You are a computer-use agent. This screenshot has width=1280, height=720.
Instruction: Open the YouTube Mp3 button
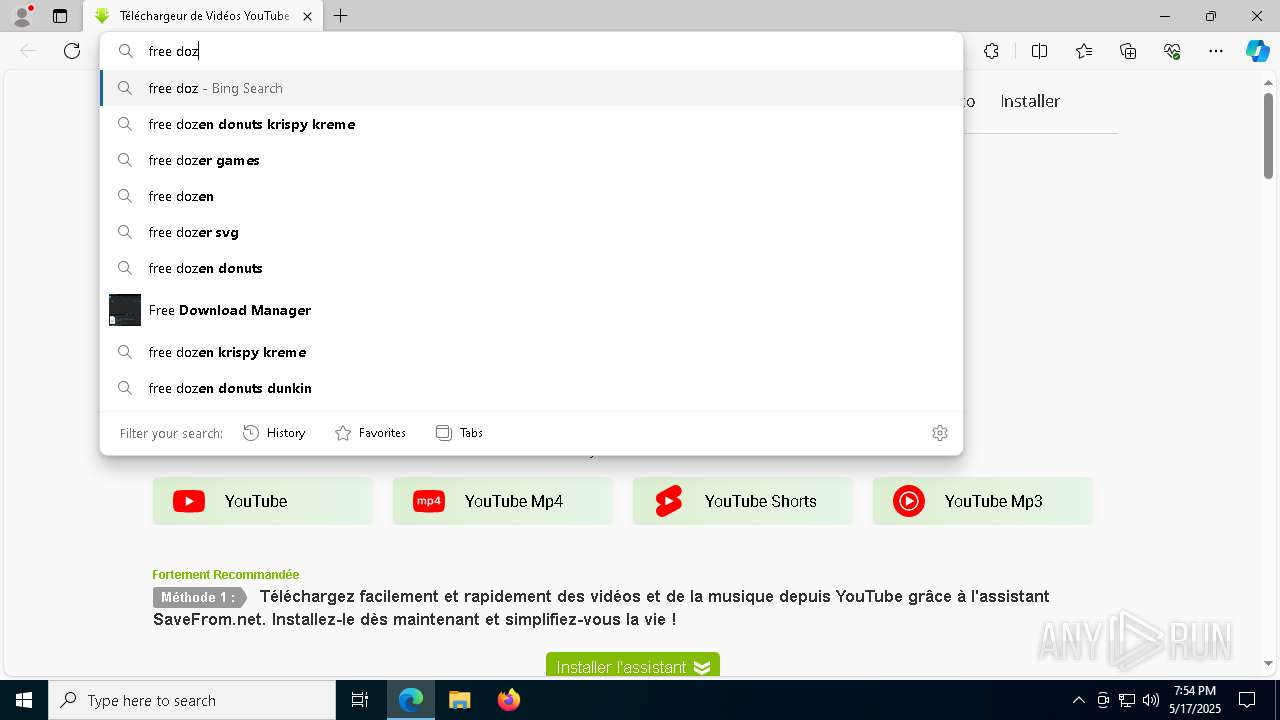tap(983, 501)
